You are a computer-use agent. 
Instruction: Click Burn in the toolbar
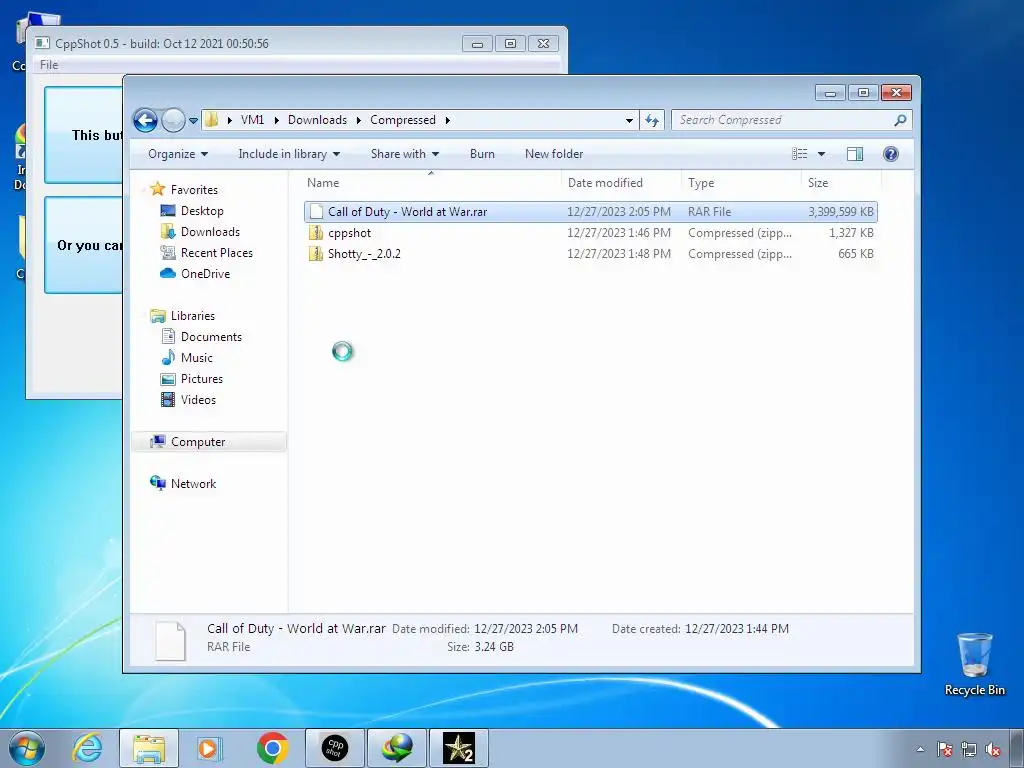tap(482, 154)
